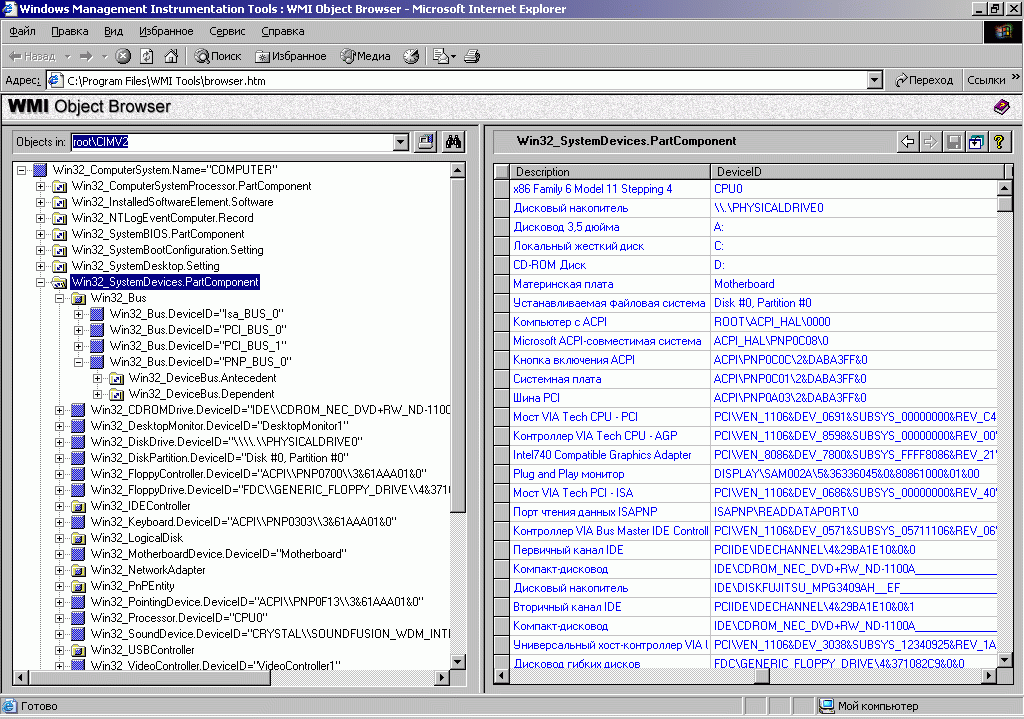Click the Переход go button

(x=923, y=80)
